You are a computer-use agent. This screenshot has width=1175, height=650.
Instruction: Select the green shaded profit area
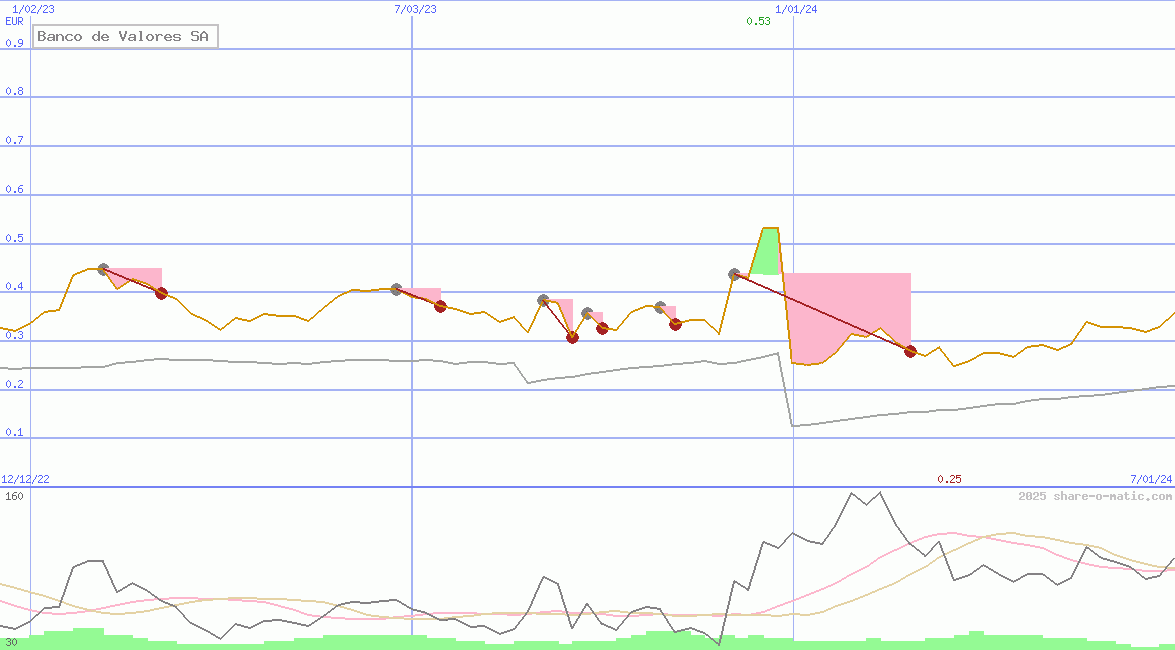(x=765, y=253)
